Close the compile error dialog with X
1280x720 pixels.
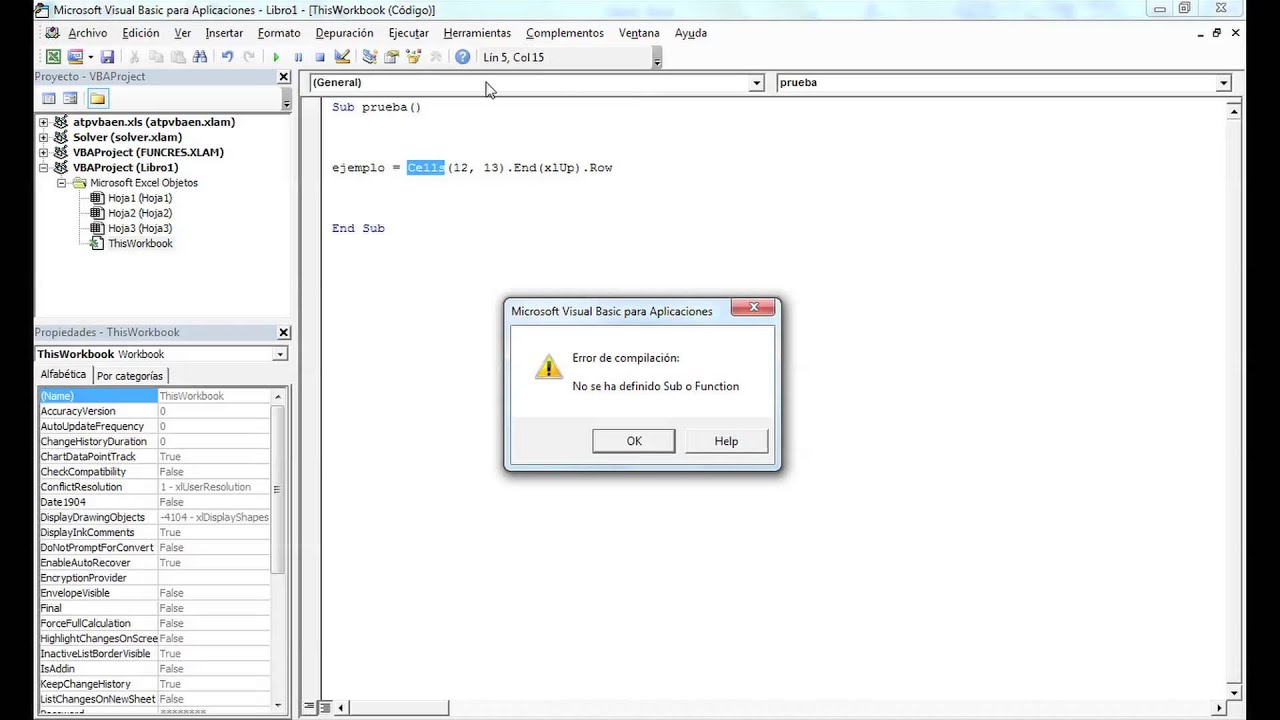[753, 308]
